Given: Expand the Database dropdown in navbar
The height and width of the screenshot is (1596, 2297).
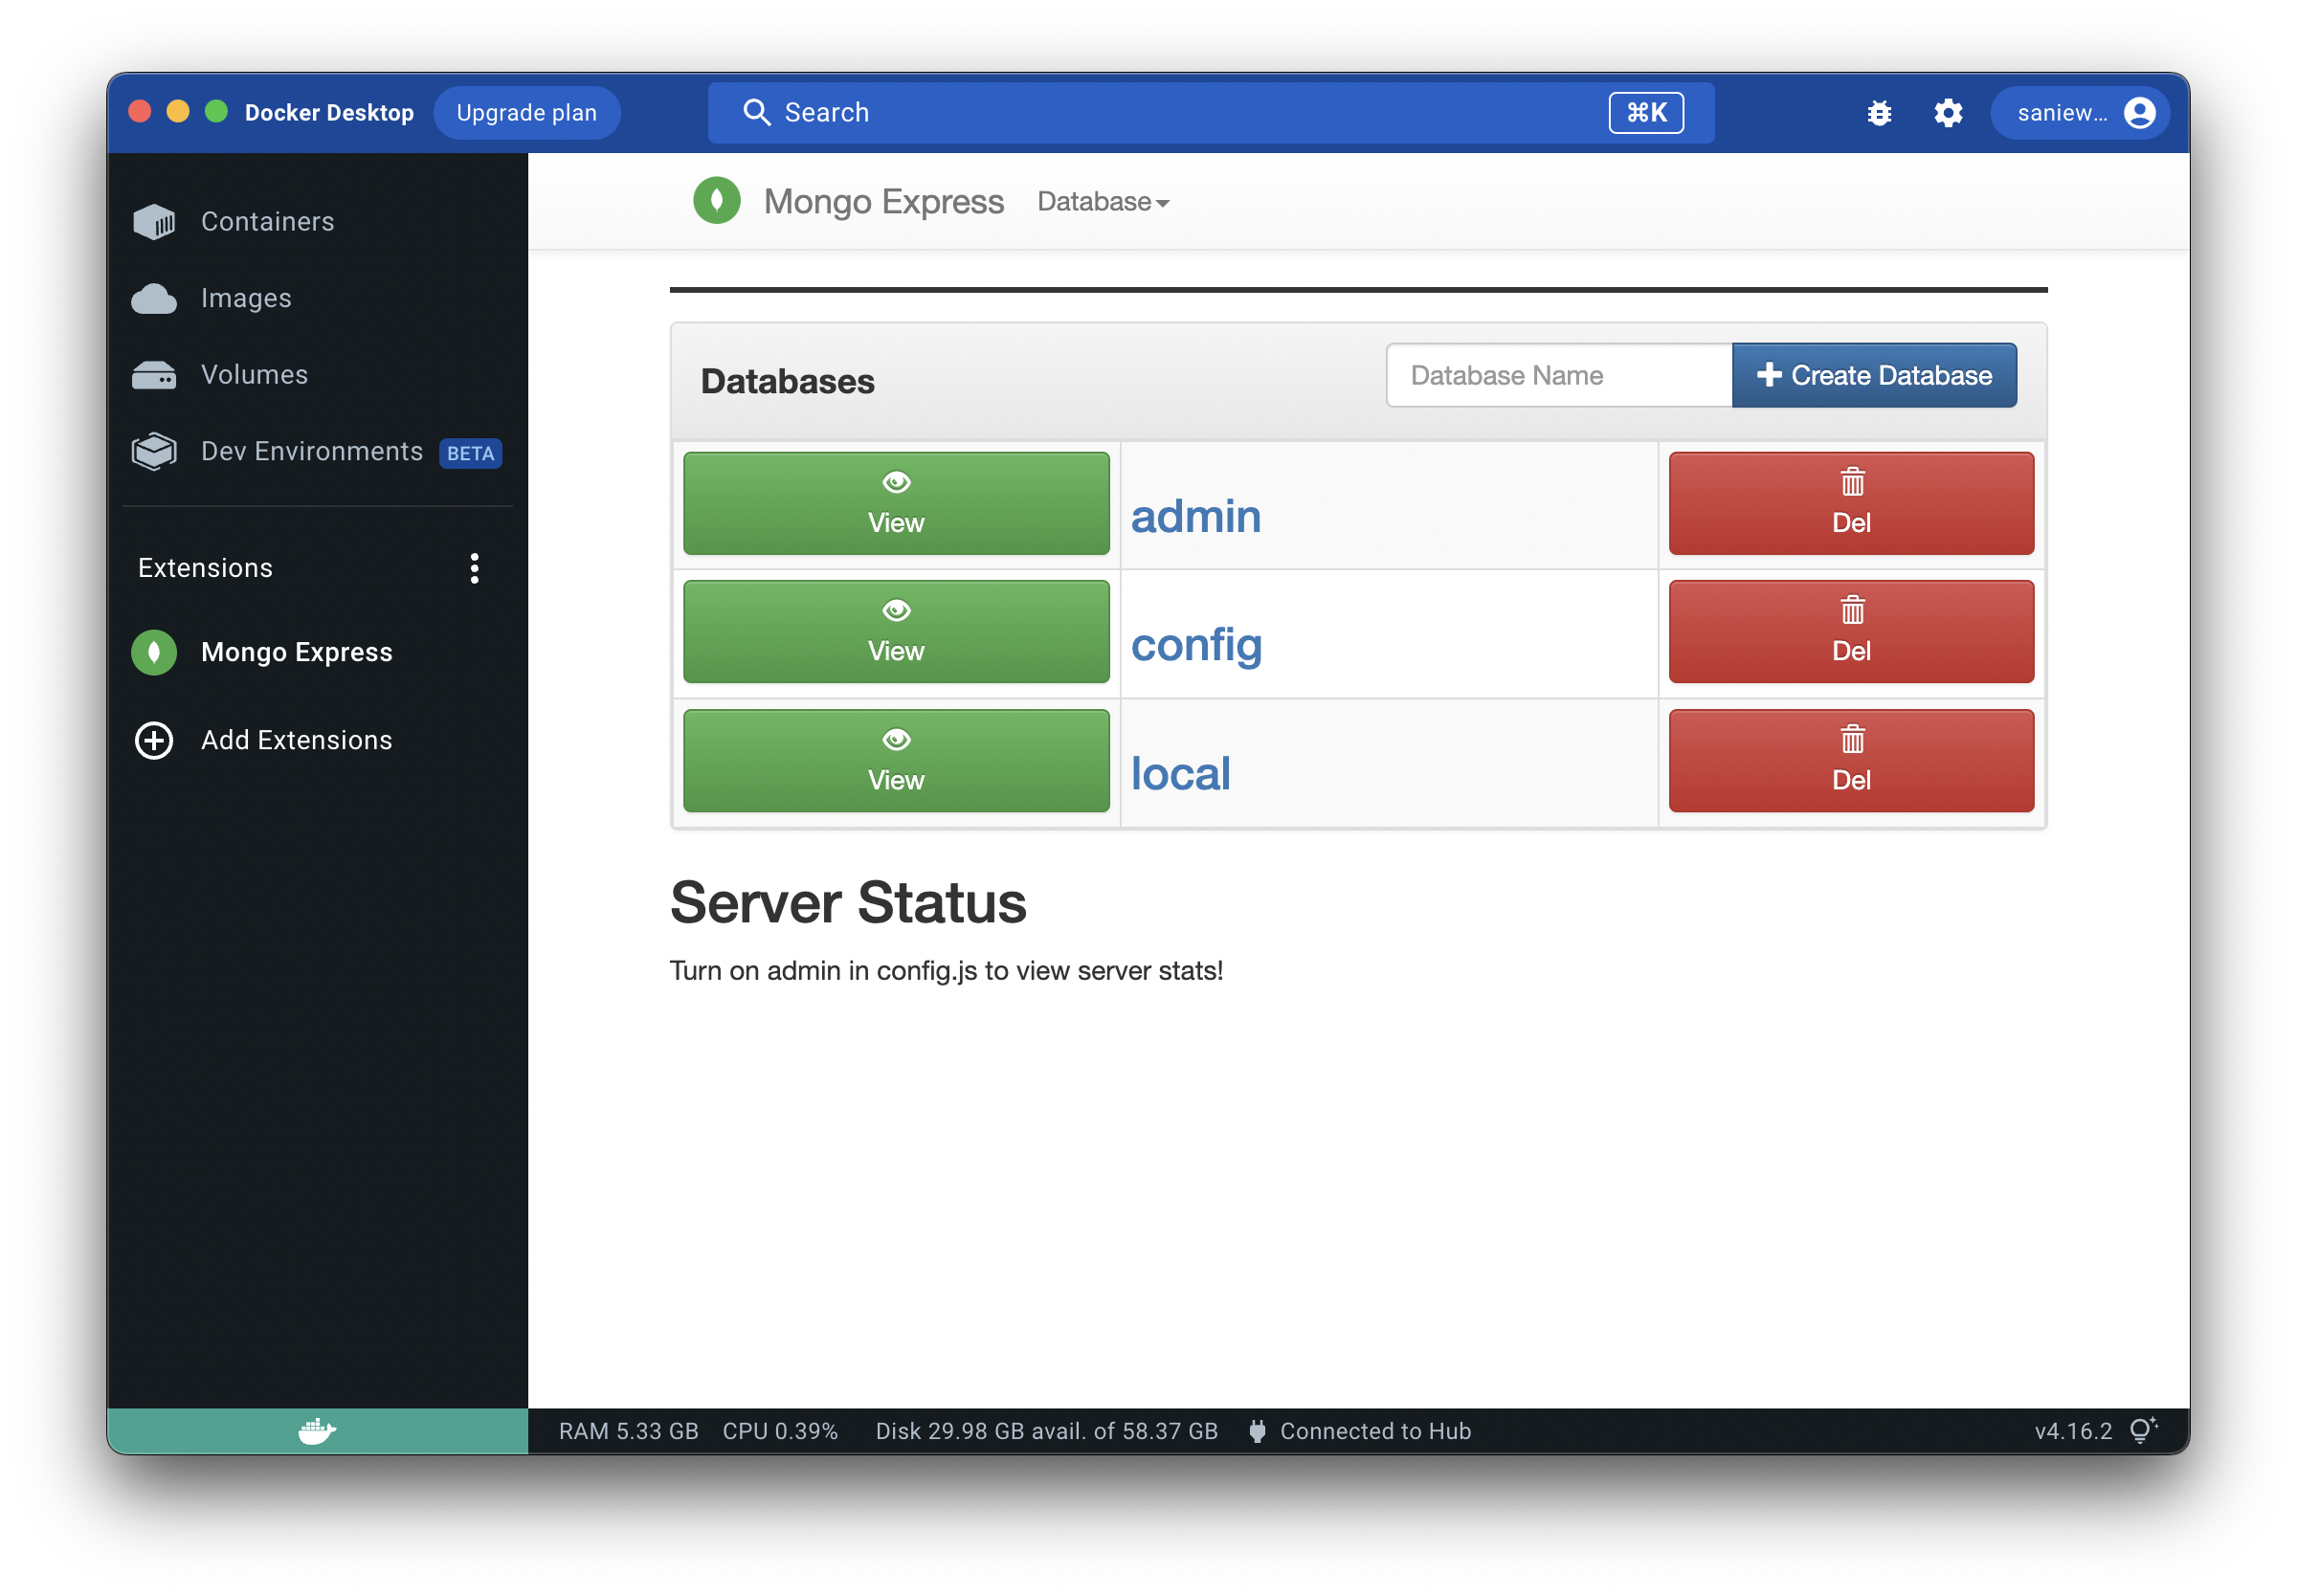Looking at the screenshot, I should [1103, 202].
